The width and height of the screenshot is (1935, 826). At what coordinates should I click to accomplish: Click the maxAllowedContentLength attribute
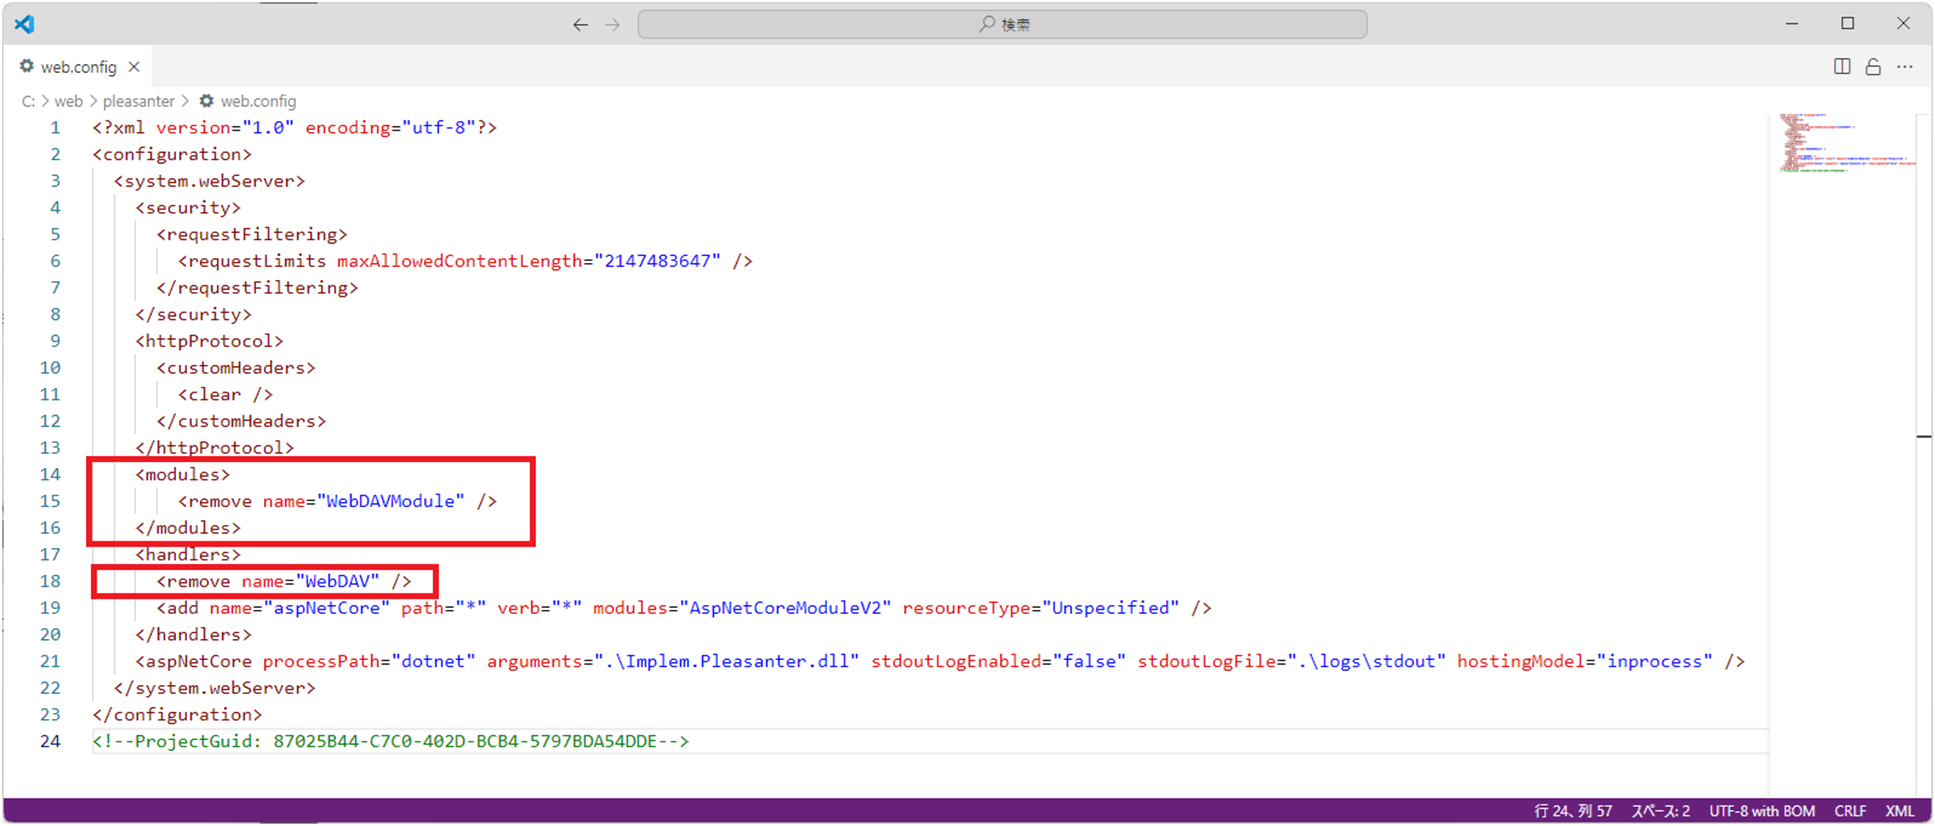(x=459, y=261)
